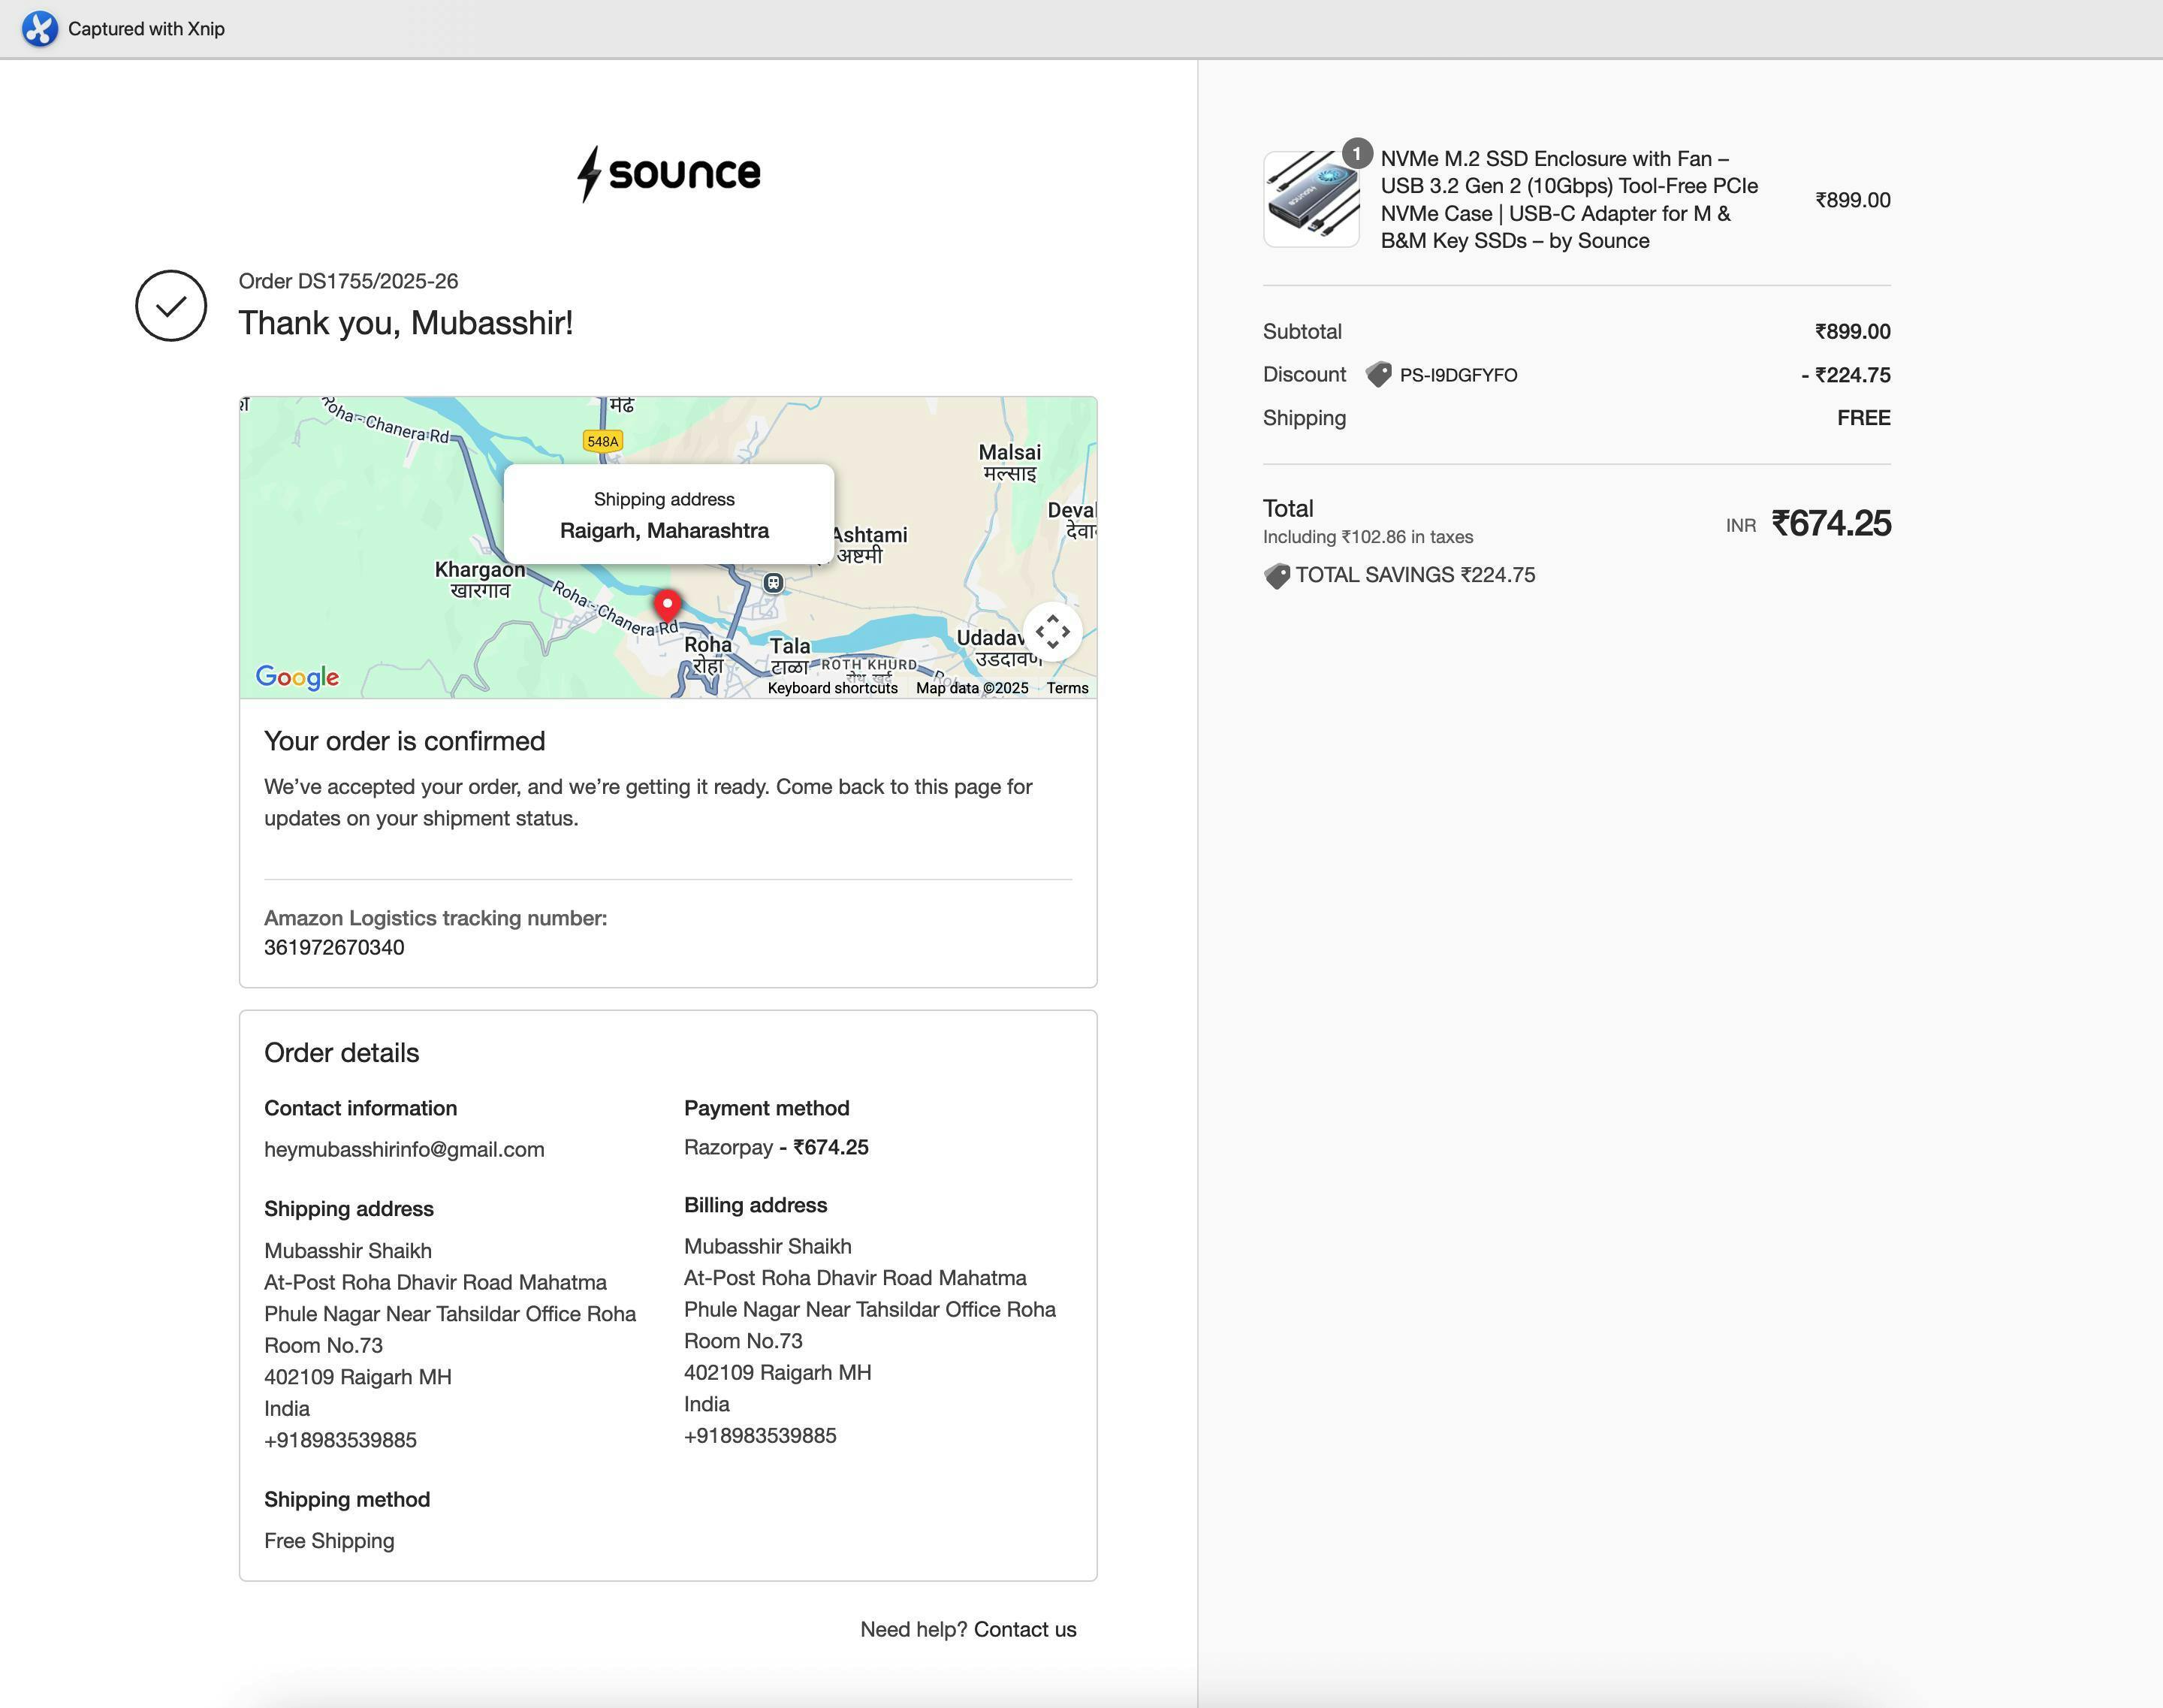Screen dimensions: 2163x1708
Task: Click the quantity badge on product image
Action: pos(1356,154)
